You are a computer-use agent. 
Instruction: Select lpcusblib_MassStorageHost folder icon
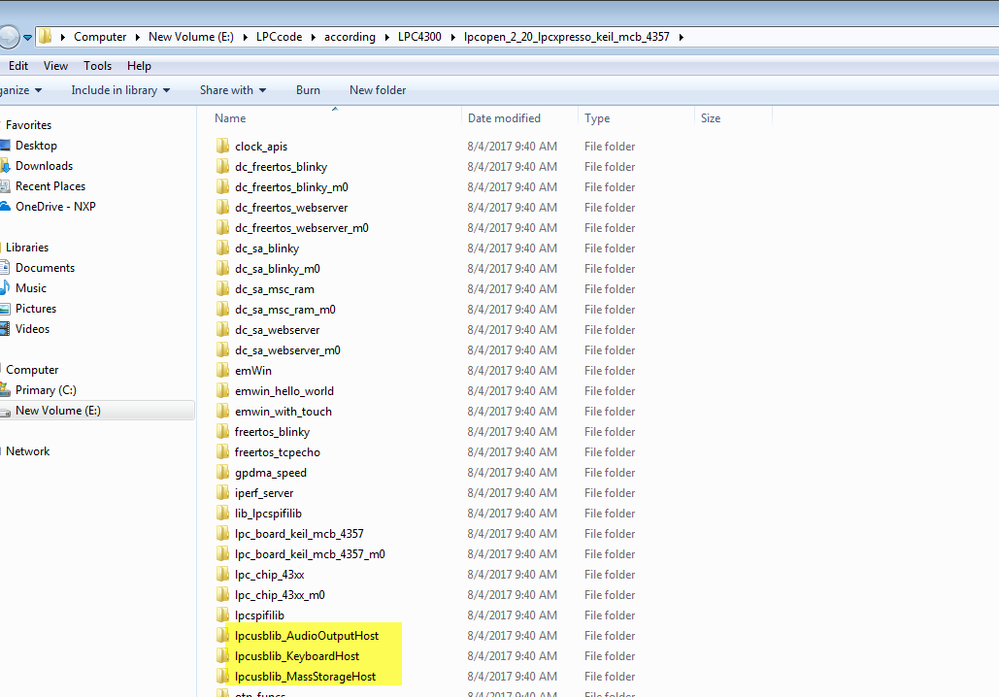[222, 676]
